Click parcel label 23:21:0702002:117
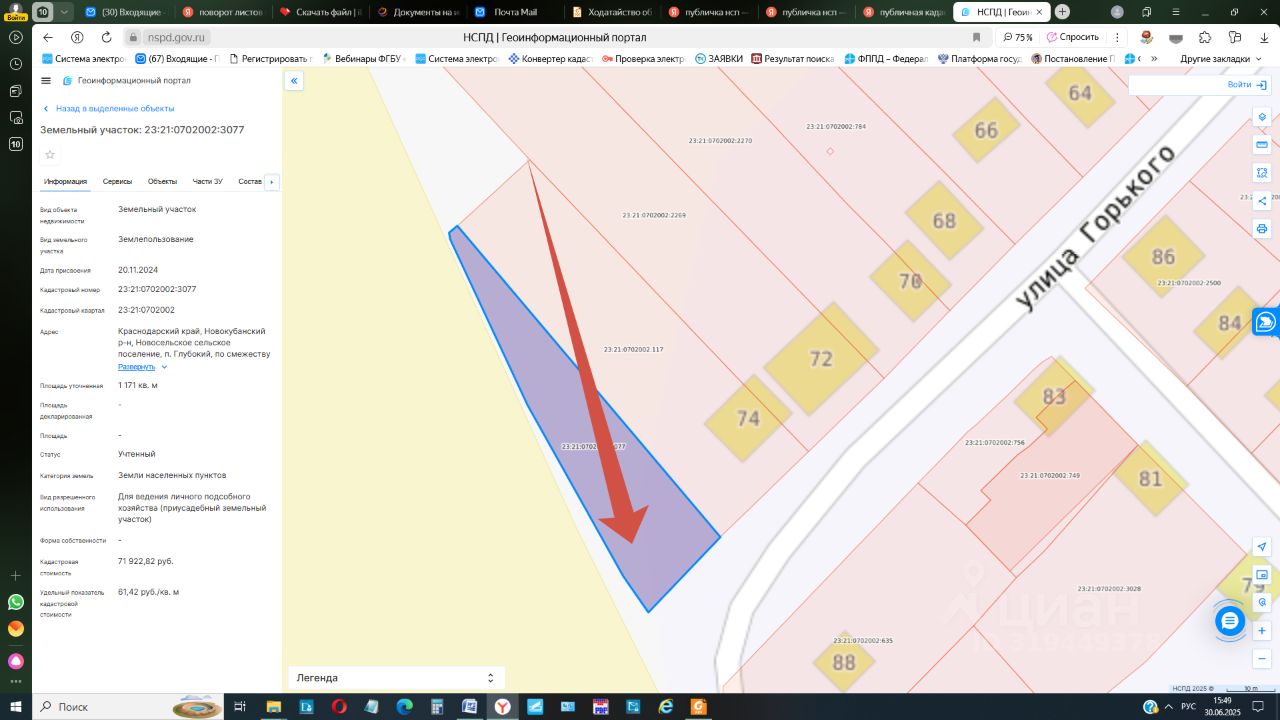Viewport: 1280px width, 720px height. (x=634, y=350)
